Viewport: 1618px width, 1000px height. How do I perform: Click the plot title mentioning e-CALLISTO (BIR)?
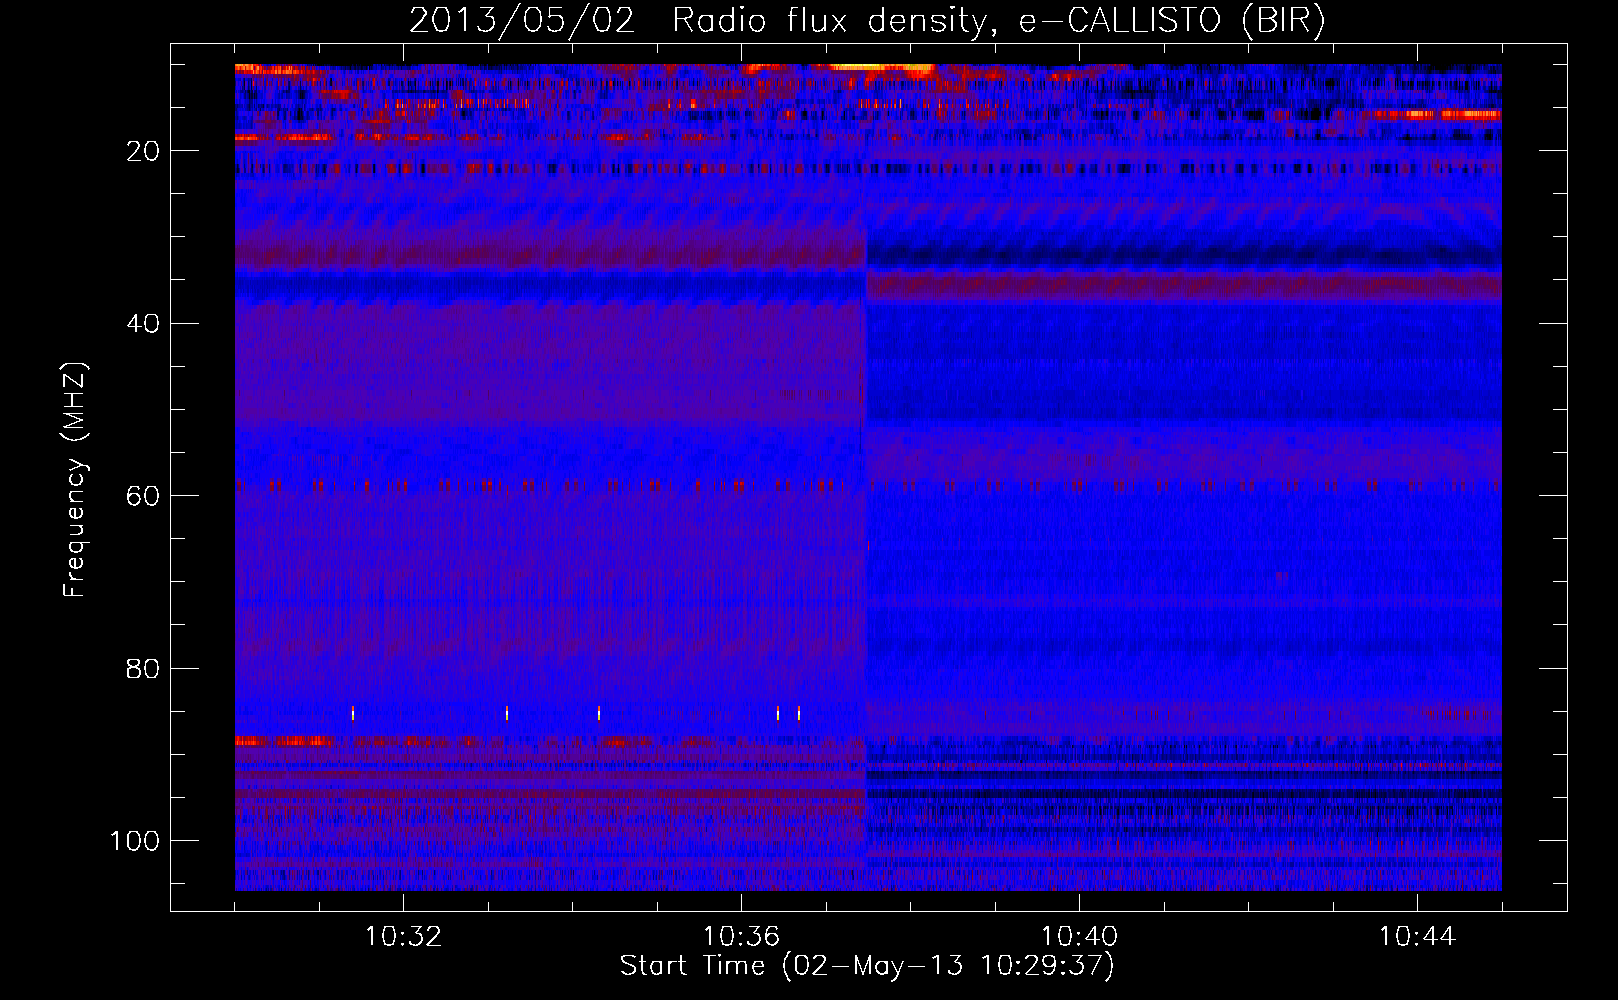click(867, 20)
